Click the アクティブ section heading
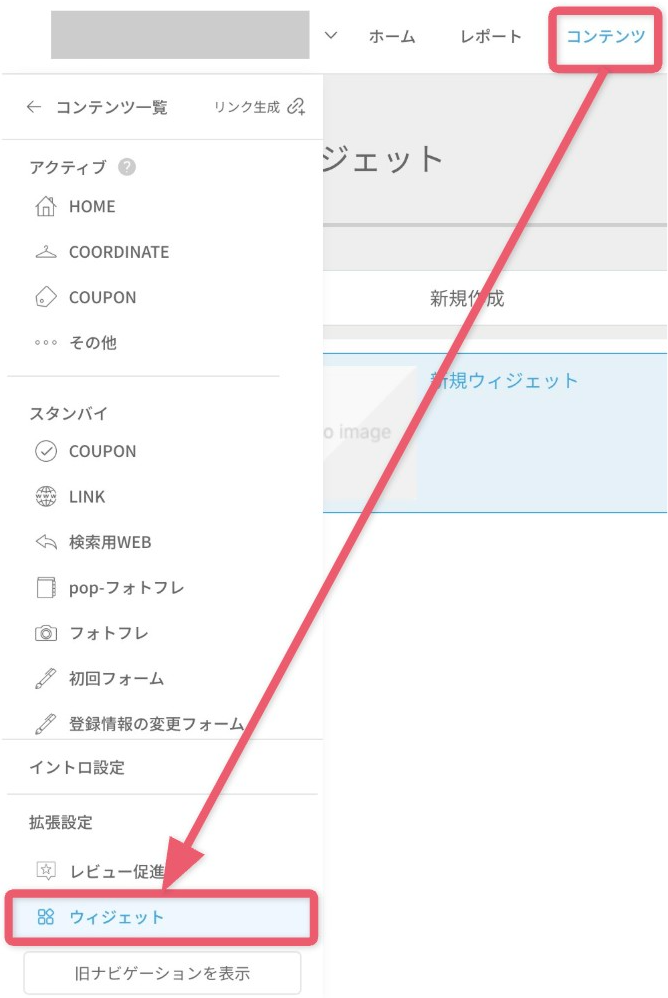Image resolution: width=668 pixels, height=998 pixels. coord(67,167)
